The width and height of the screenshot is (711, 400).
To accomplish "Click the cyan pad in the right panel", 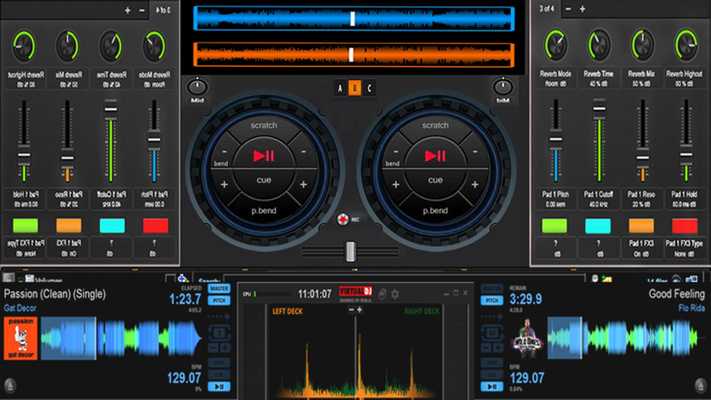I will [x=598, y=226].
